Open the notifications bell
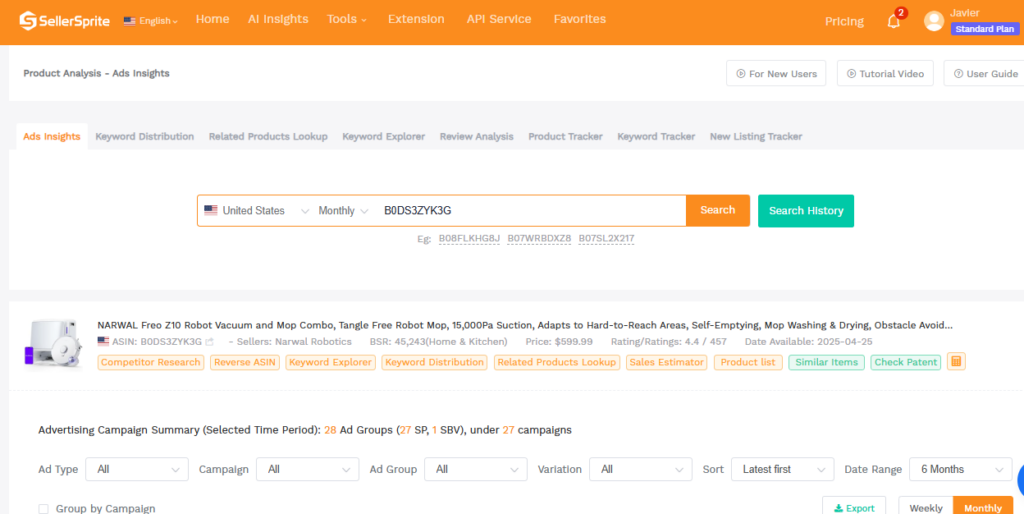The width and height of the screenshot is (1024, 514). (894, 22)
